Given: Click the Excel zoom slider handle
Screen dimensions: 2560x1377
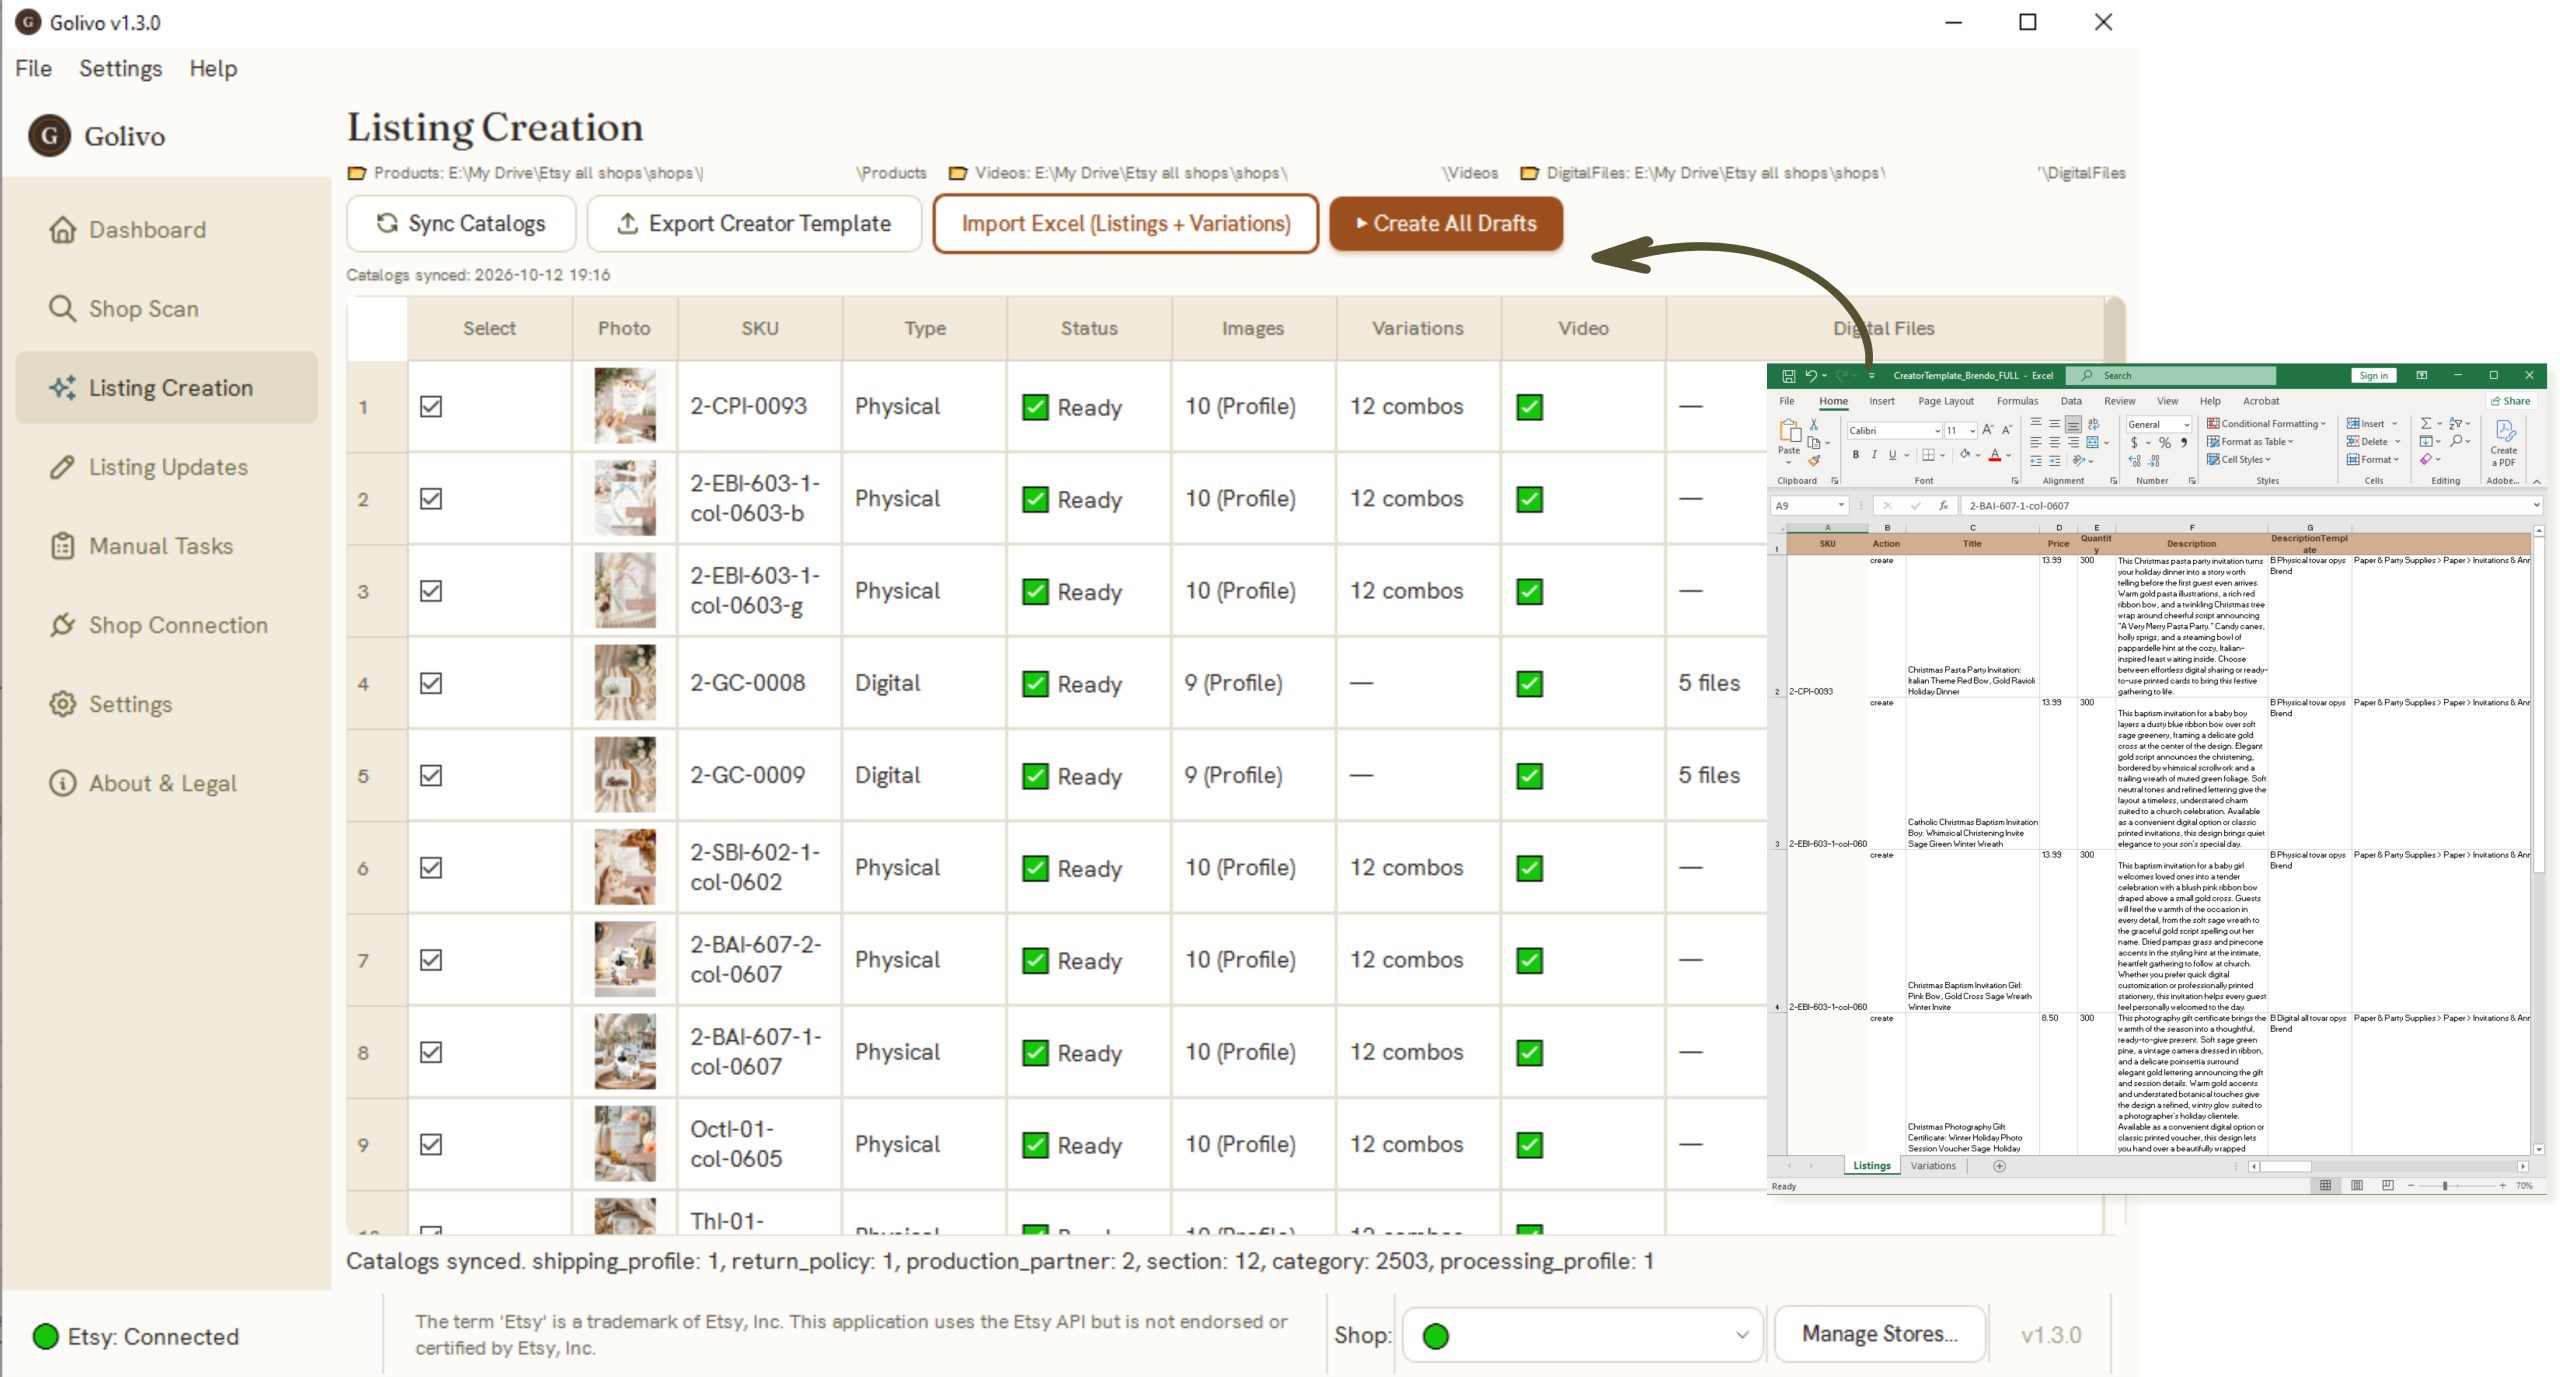Looking at the screenshot, I should click(2445, 1186).
